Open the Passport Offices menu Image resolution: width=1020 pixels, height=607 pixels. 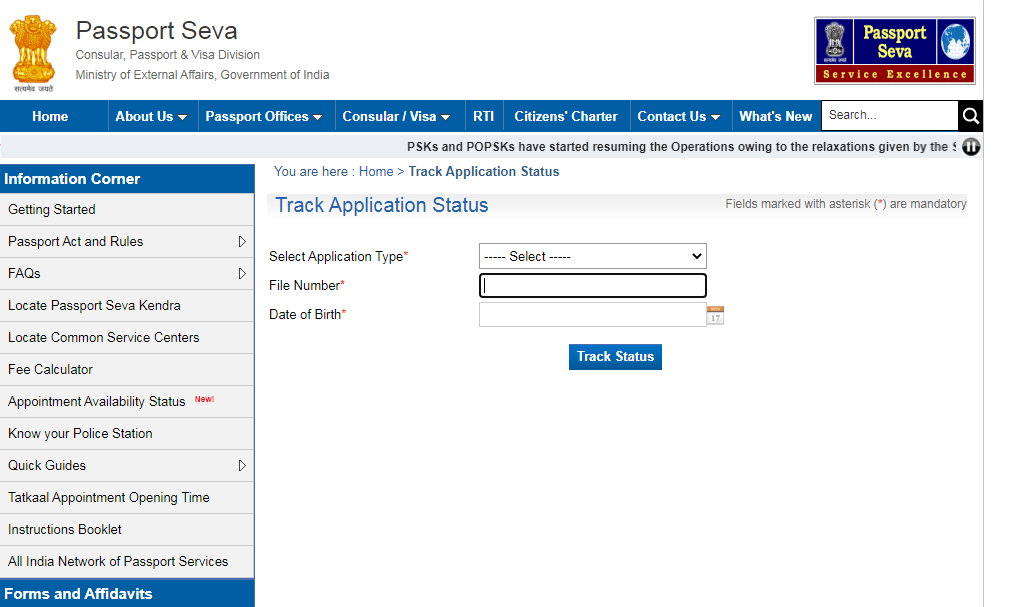(x=264, y=115)
